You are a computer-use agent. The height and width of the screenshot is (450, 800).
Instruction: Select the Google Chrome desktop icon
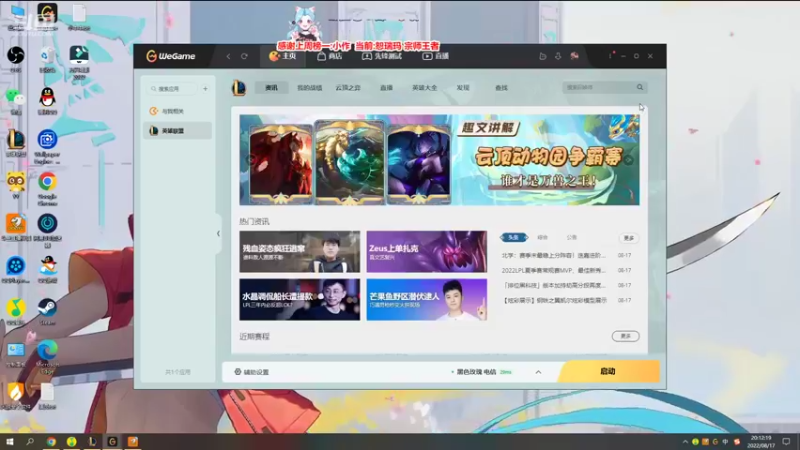pos(47,188)
